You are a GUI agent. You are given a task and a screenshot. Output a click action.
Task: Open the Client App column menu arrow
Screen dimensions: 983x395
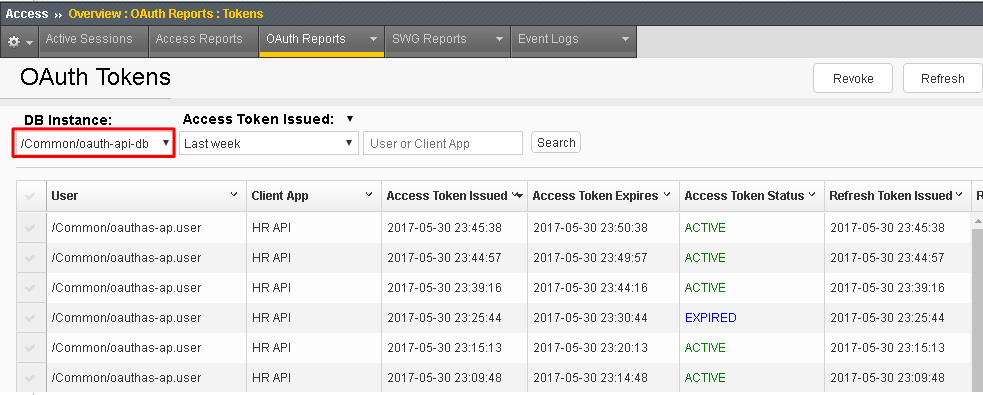click(x=369, y=195)
